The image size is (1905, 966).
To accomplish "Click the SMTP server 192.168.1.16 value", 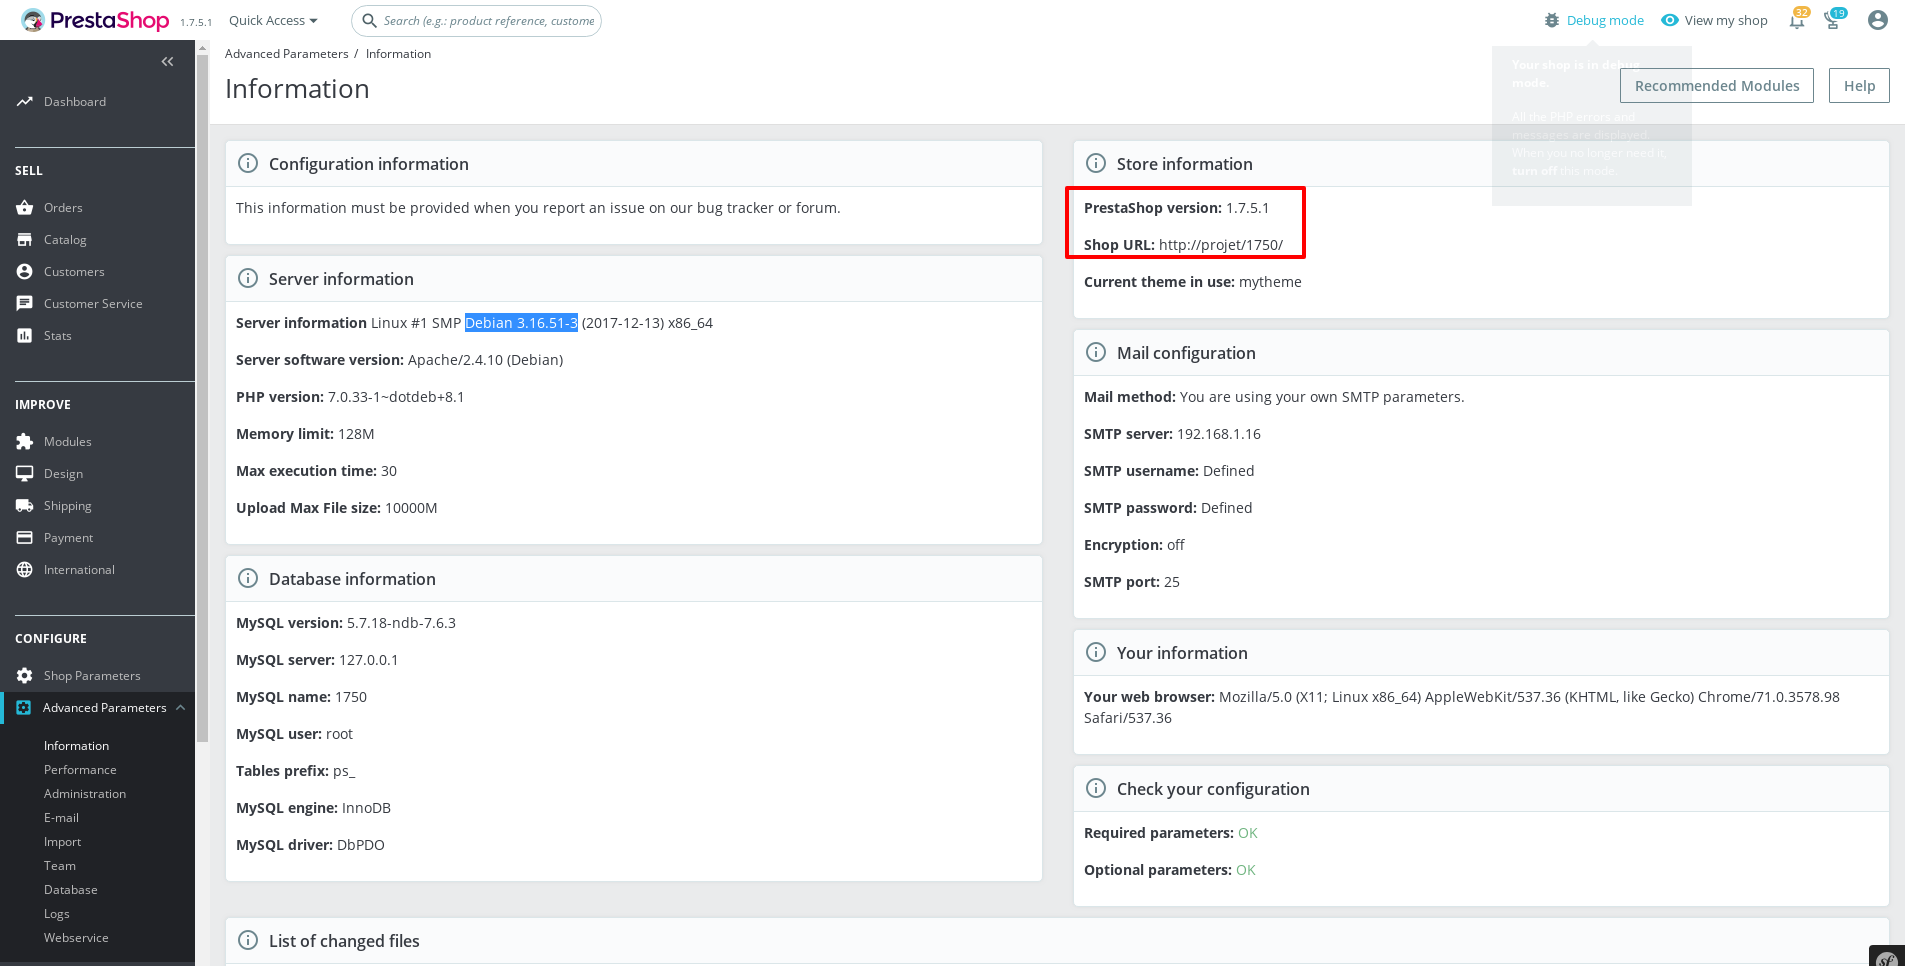I will [x=1219, y=434].
